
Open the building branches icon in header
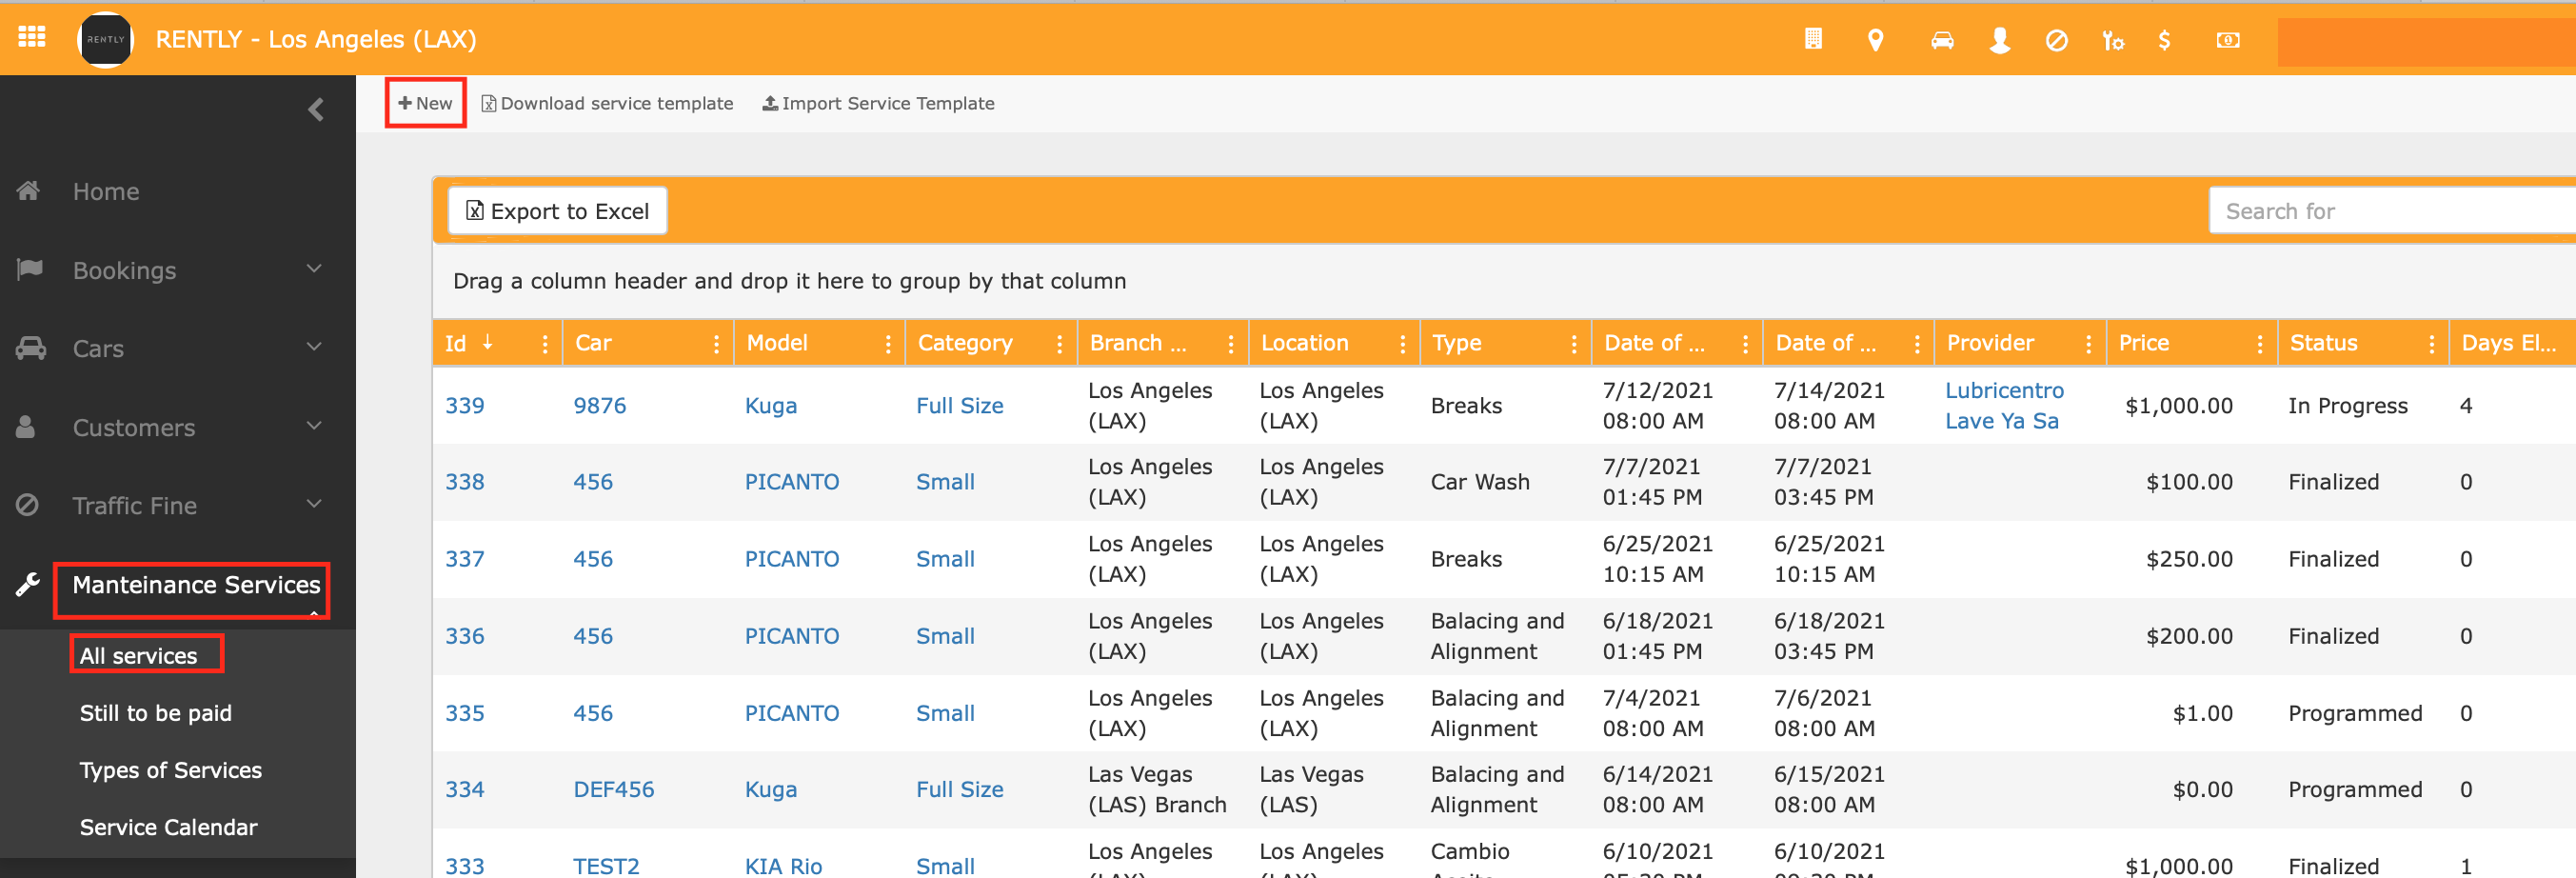pyautogui.click(x=1813, y=39)
